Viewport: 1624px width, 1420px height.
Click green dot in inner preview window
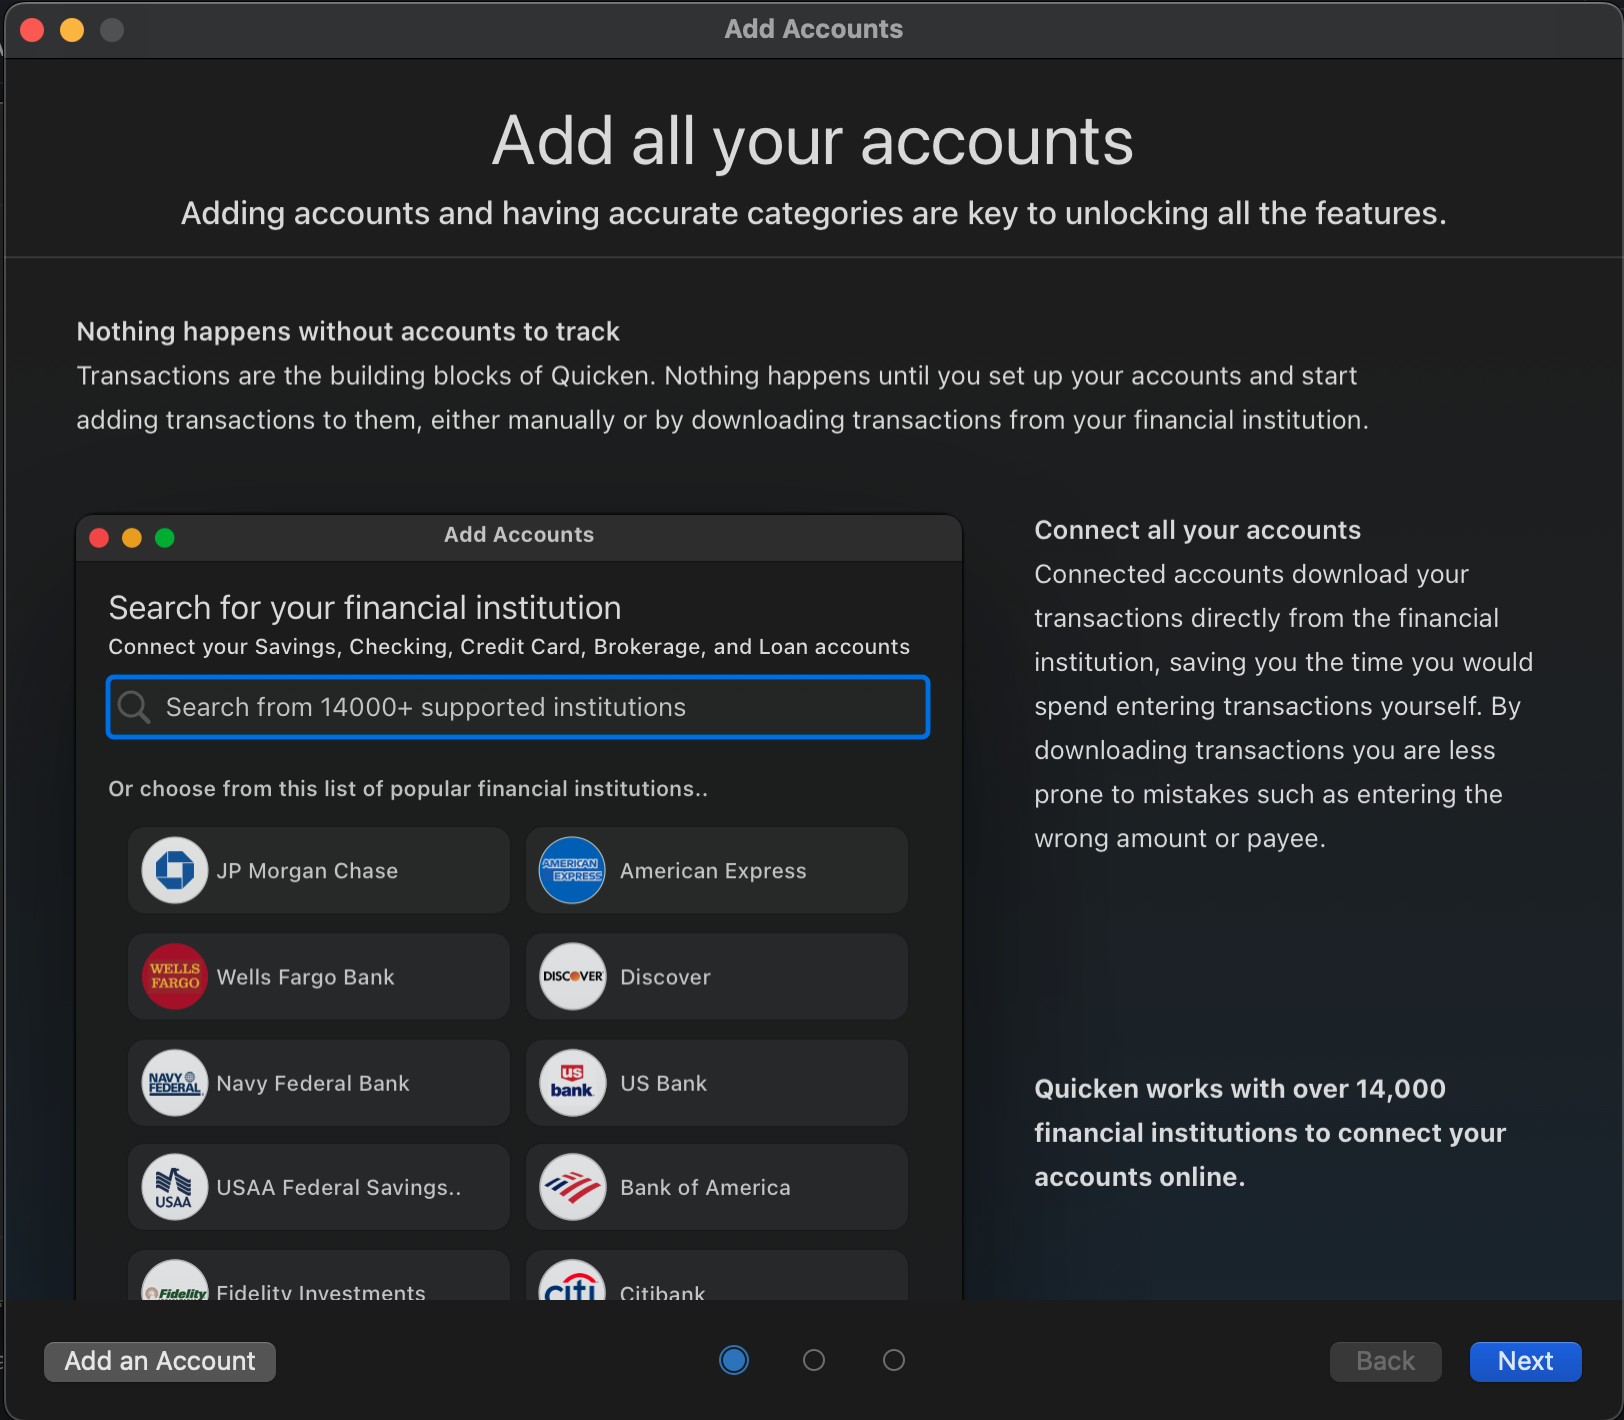coord(165,538)
